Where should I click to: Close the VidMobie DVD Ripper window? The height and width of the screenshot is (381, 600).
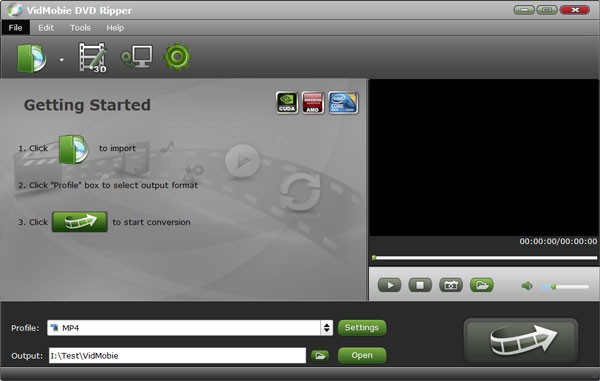point(575,10)
